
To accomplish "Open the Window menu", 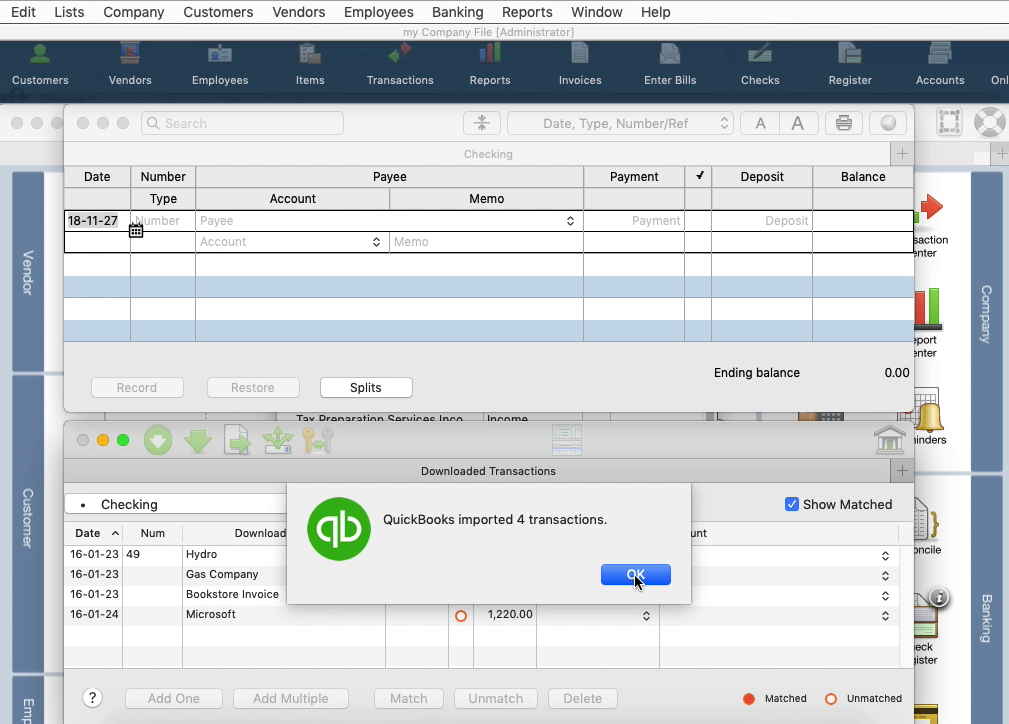I will tap(597, 12).
